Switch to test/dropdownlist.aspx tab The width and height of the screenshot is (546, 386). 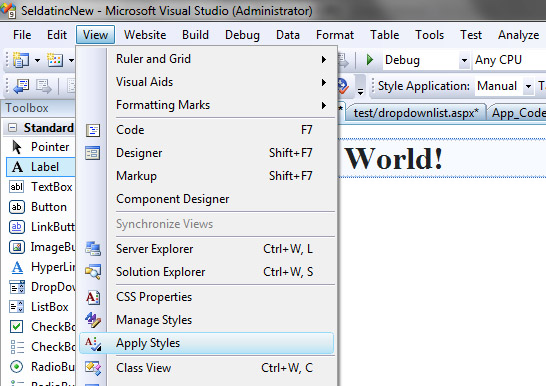coord(416,113)
